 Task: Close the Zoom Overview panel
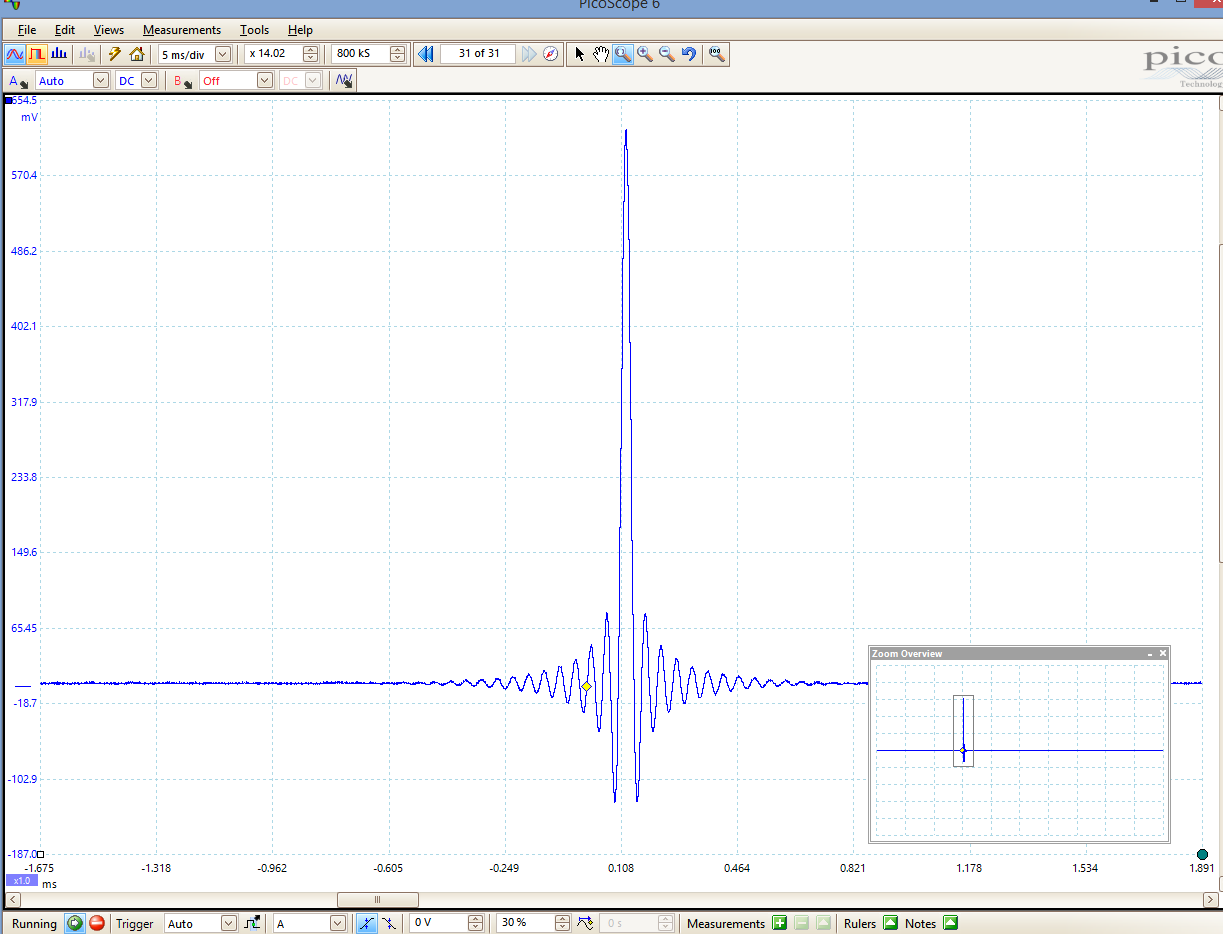coord(1162,653)
